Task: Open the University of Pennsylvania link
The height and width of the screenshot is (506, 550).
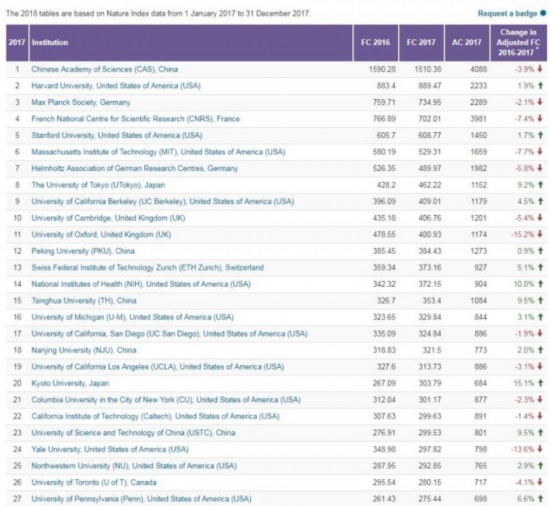Action: coord(141,499)
